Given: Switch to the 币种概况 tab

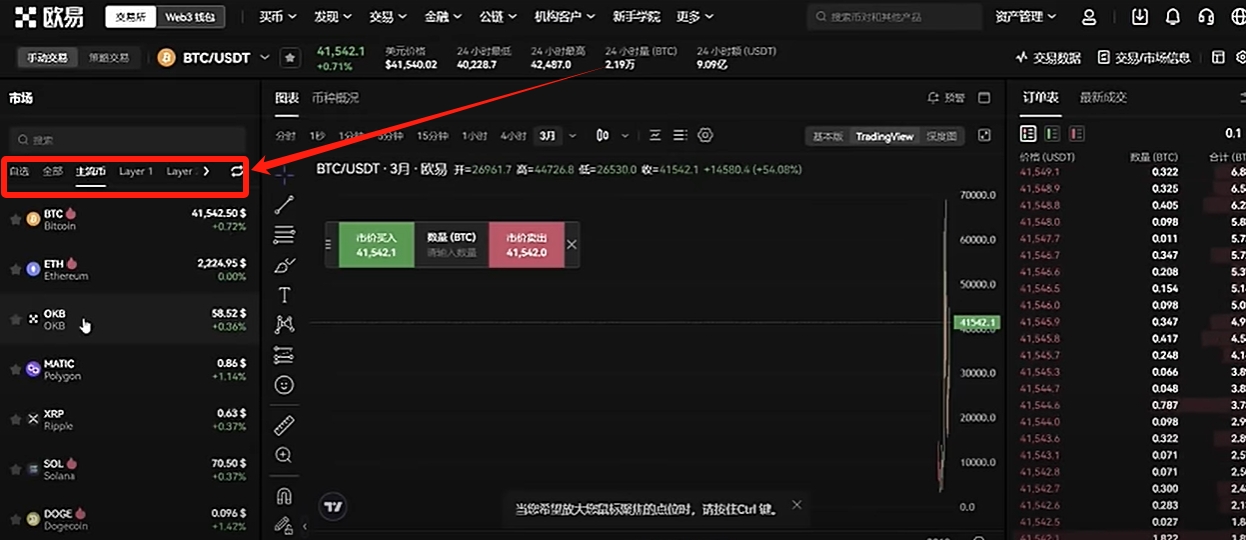Looking at the screenshot, I should 335,98.
